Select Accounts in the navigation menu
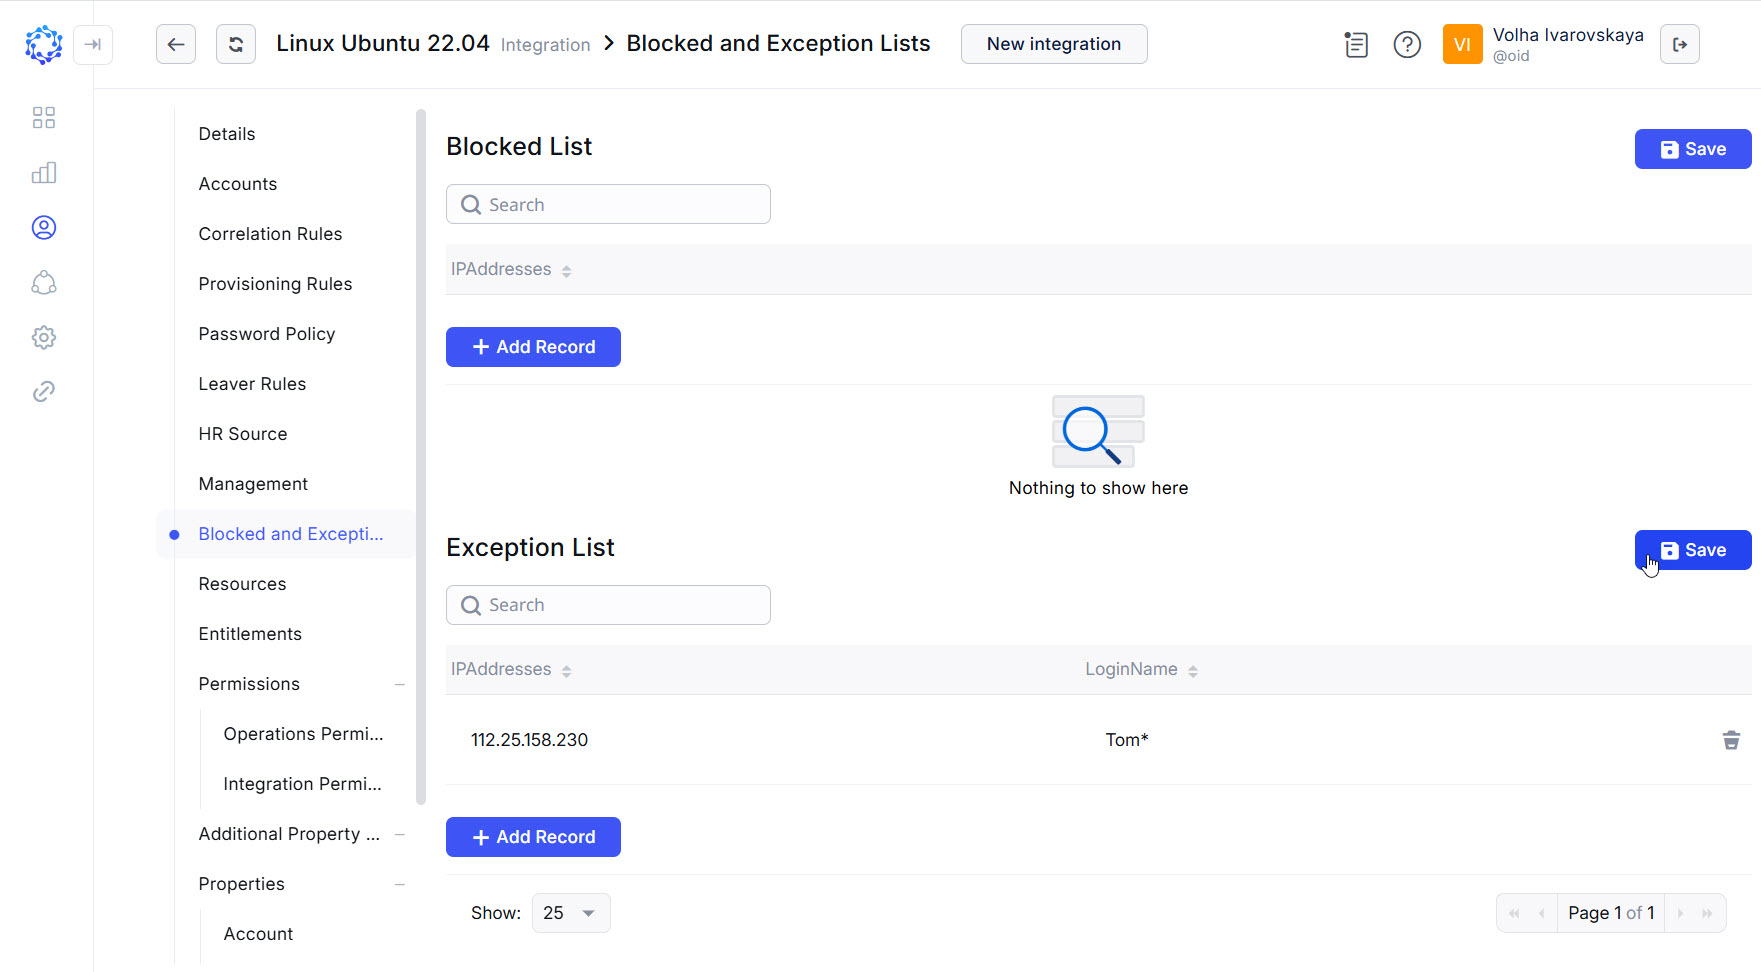Image resolution: width=1761 pixels, height=972 pixels. [x=238, y=184]
